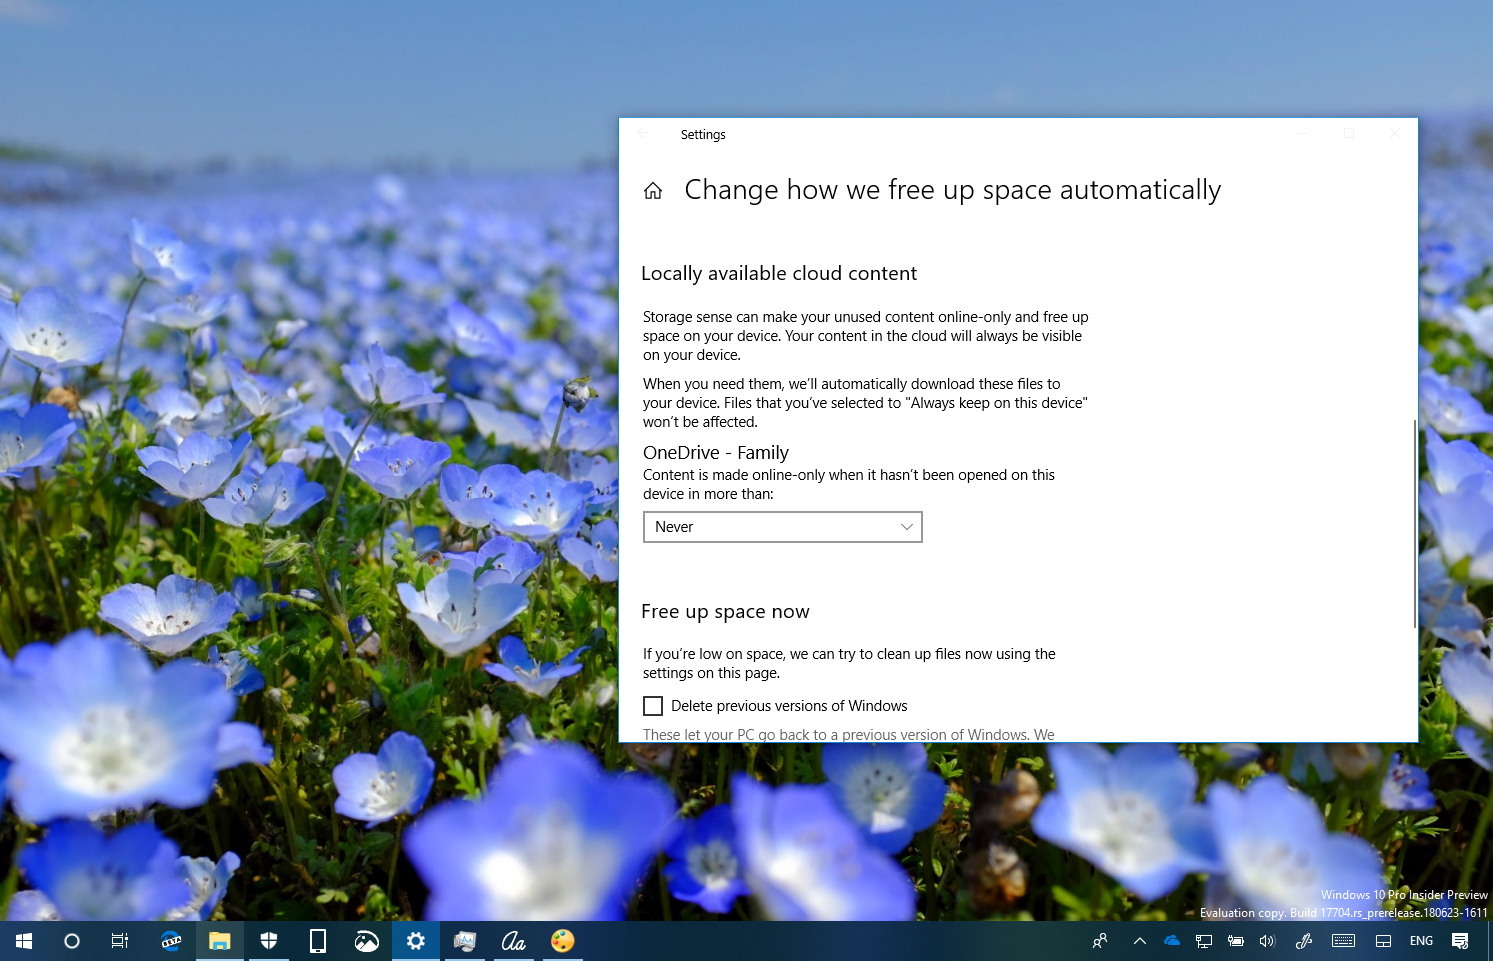Expand hidden icons in the system tray
Screen dimensions: 1493x961
tap(1139, 940)
